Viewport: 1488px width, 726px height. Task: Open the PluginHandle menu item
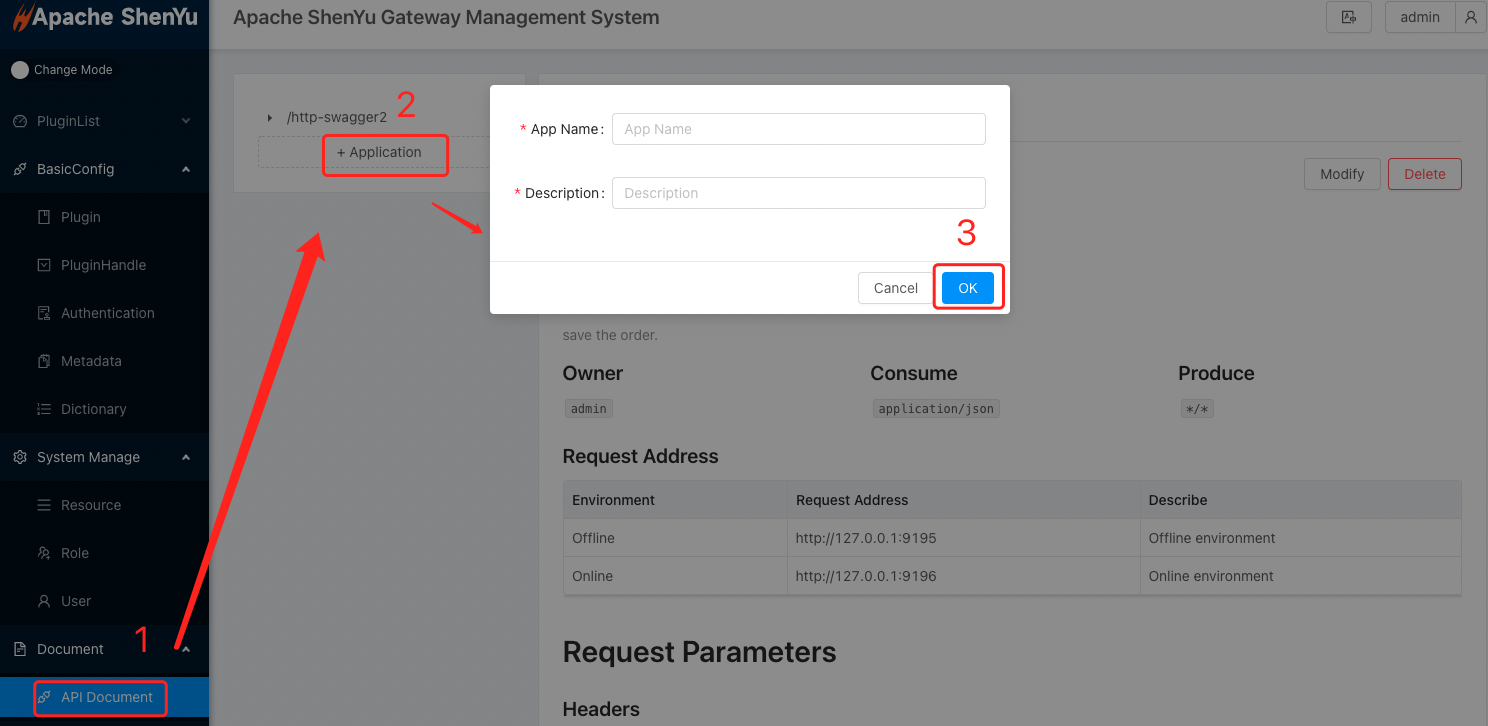[x=103, y=265]
